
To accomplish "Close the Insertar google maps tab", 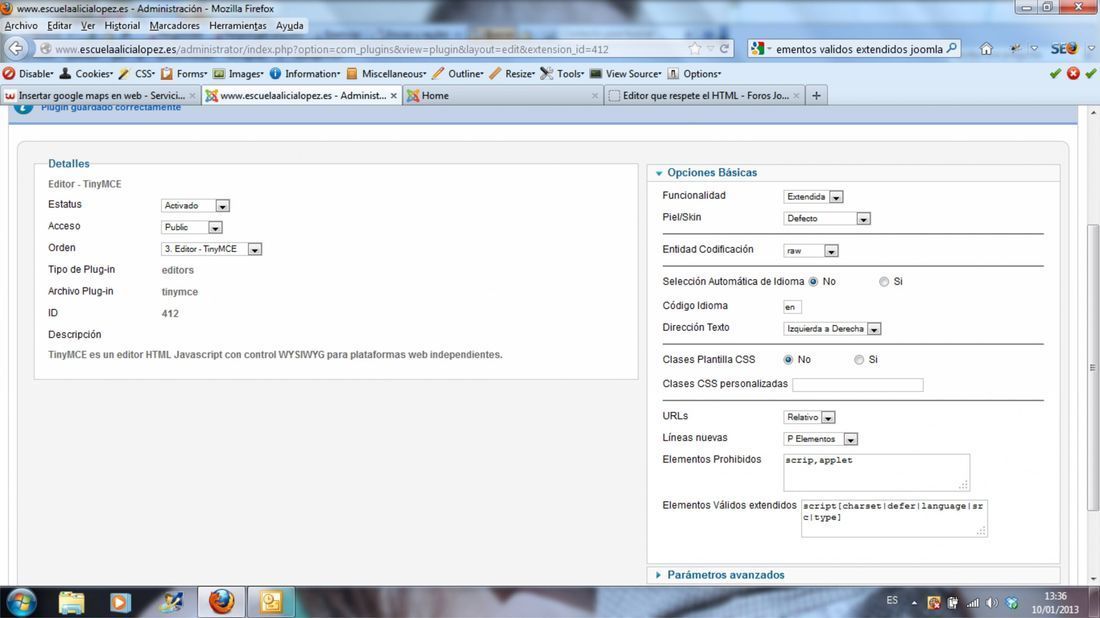I will [192, 95].
